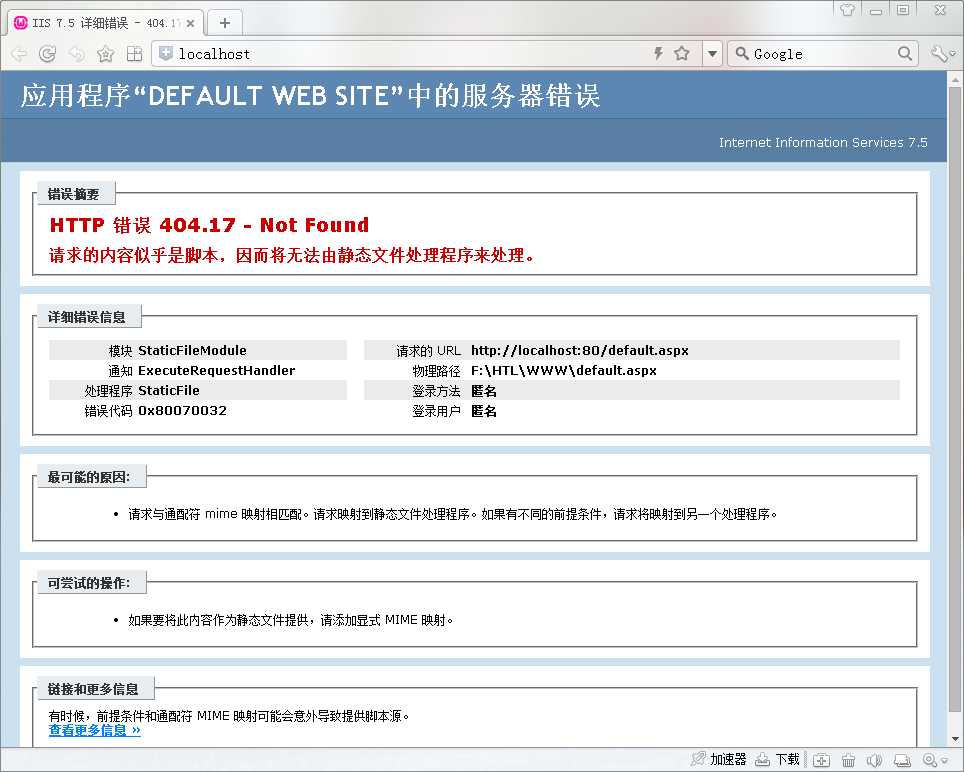Image resolution: width=964 pixels, height=772 pixels.
Task: Click the StaticFileModule module value
Action: pos(192,350)
